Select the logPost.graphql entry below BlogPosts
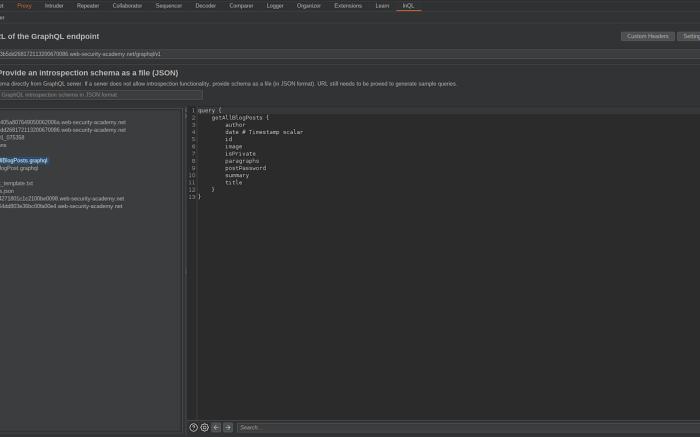Viewport: 700px width, 437px height. pos(19,168)
